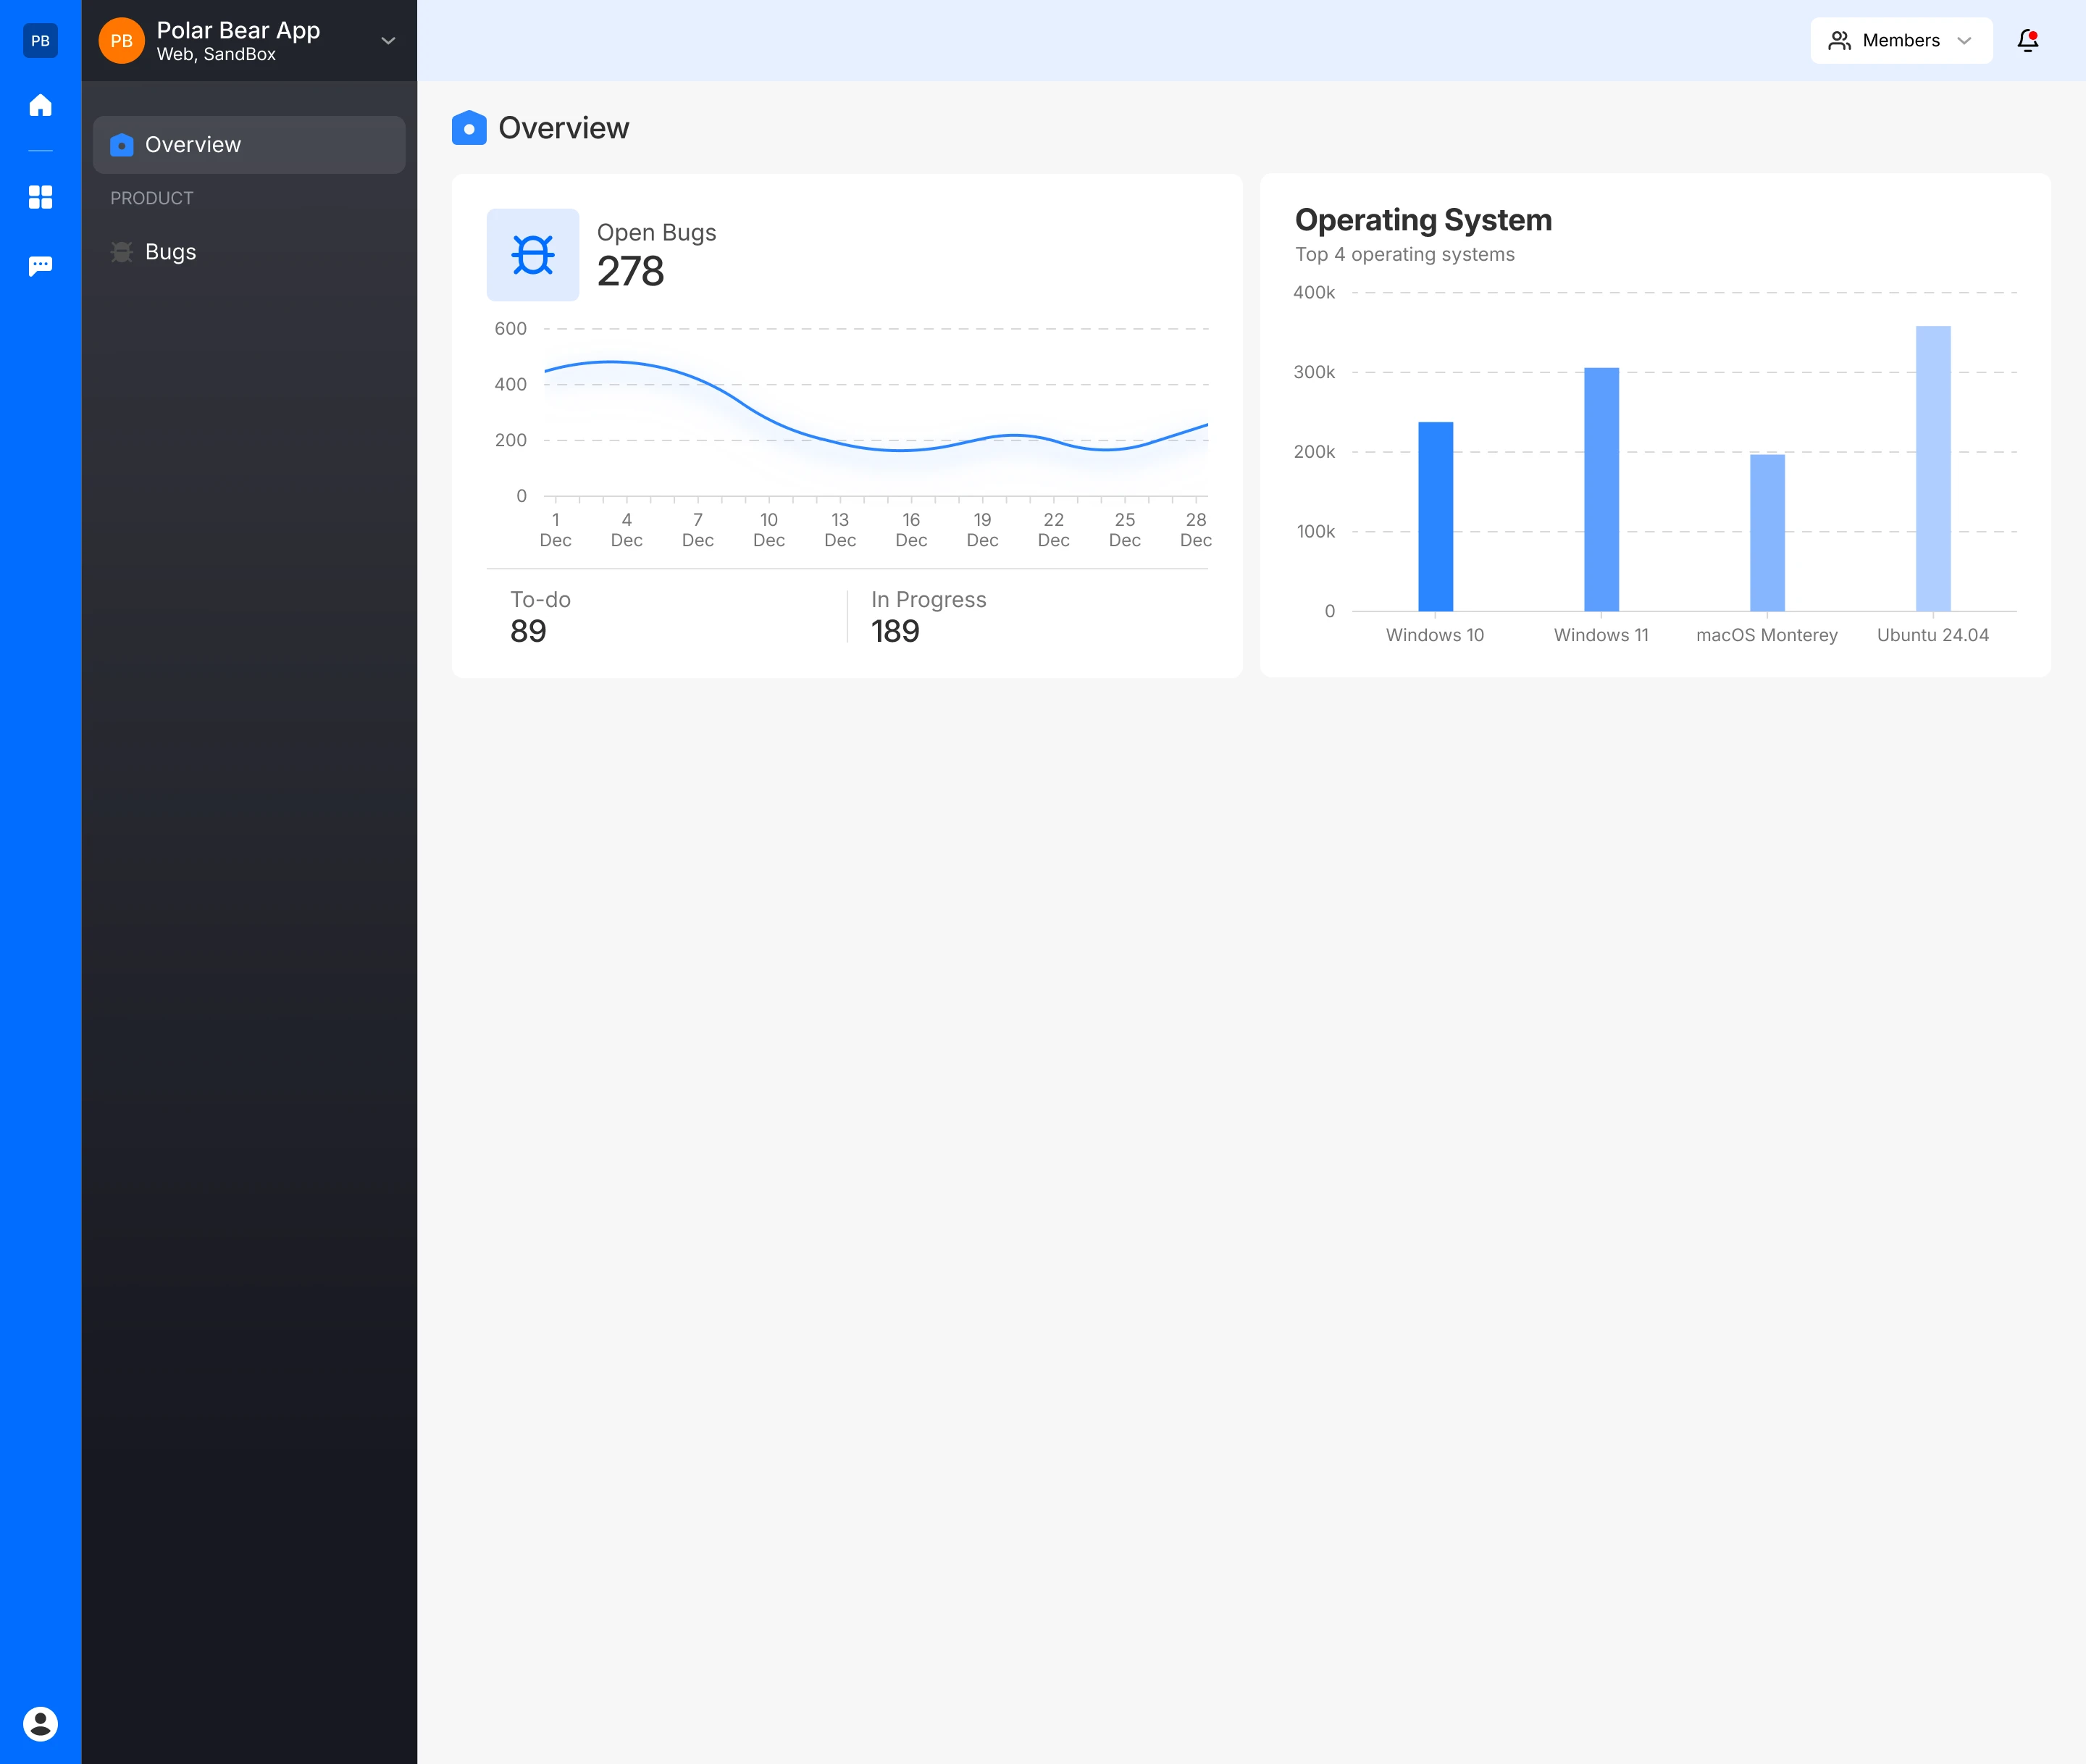The width and height of the screenshot is (2086, 1764).
Task: Click the Overview heading icon
Action: pyautogui.click(x=469, y=128)
